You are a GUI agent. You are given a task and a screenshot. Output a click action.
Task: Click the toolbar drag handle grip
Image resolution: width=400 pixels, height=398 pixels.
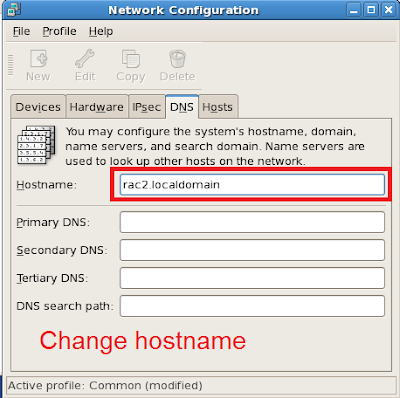(11, 65)
